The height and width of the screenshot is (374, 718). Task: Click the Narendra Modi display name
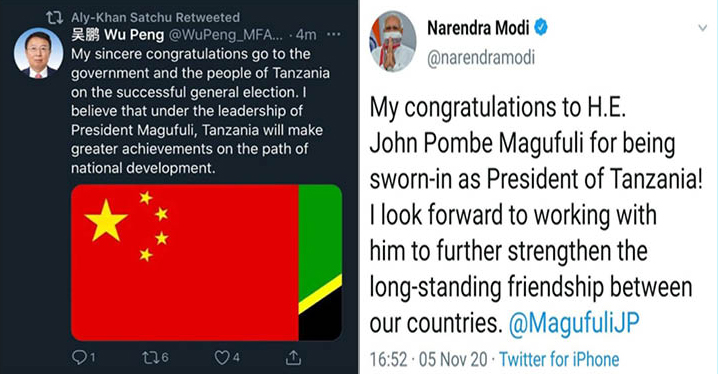tap(478, 28)
